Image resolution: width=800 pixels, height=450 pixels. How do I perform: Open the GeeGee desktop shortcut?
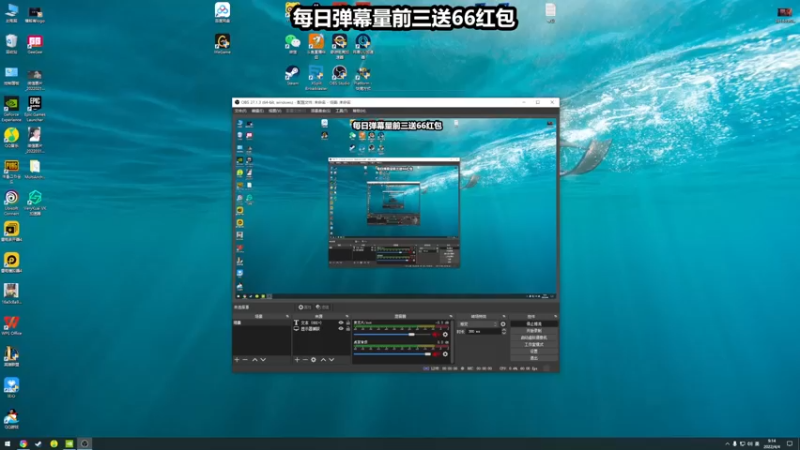(35, 44)
